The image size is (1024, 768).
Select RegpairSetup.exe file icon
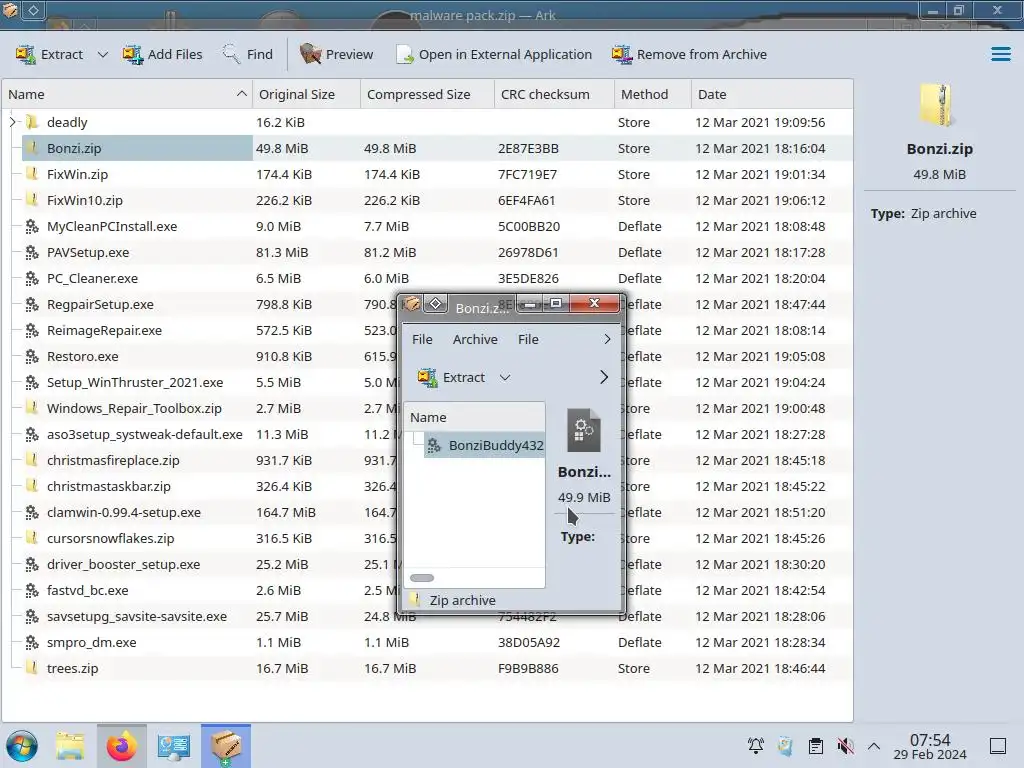[x=32, y=304]
